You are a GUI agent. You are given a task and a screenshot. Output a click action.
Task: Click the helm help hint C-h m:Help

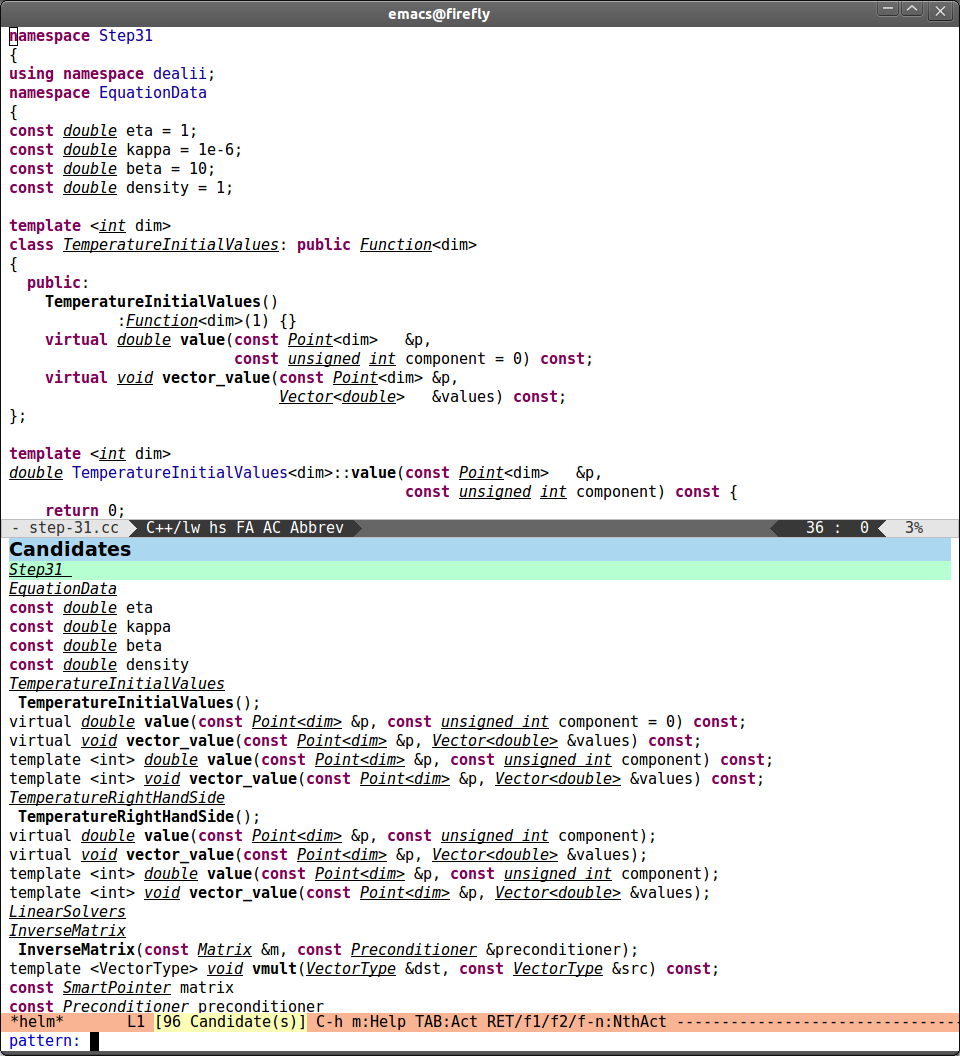click(x=361, y=1022)
